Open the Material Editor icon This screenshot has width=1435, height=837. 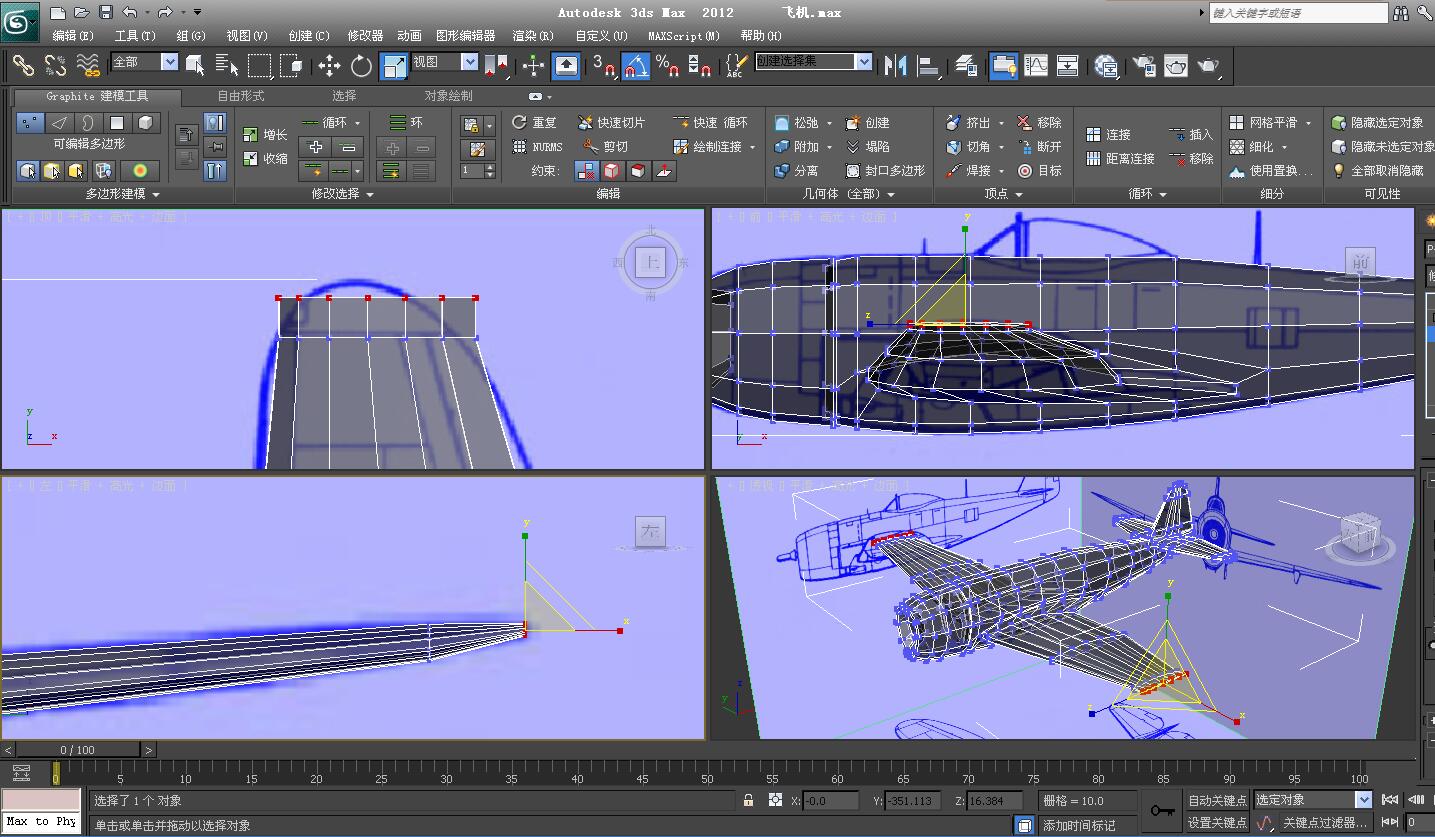[x=1105, y=66]
